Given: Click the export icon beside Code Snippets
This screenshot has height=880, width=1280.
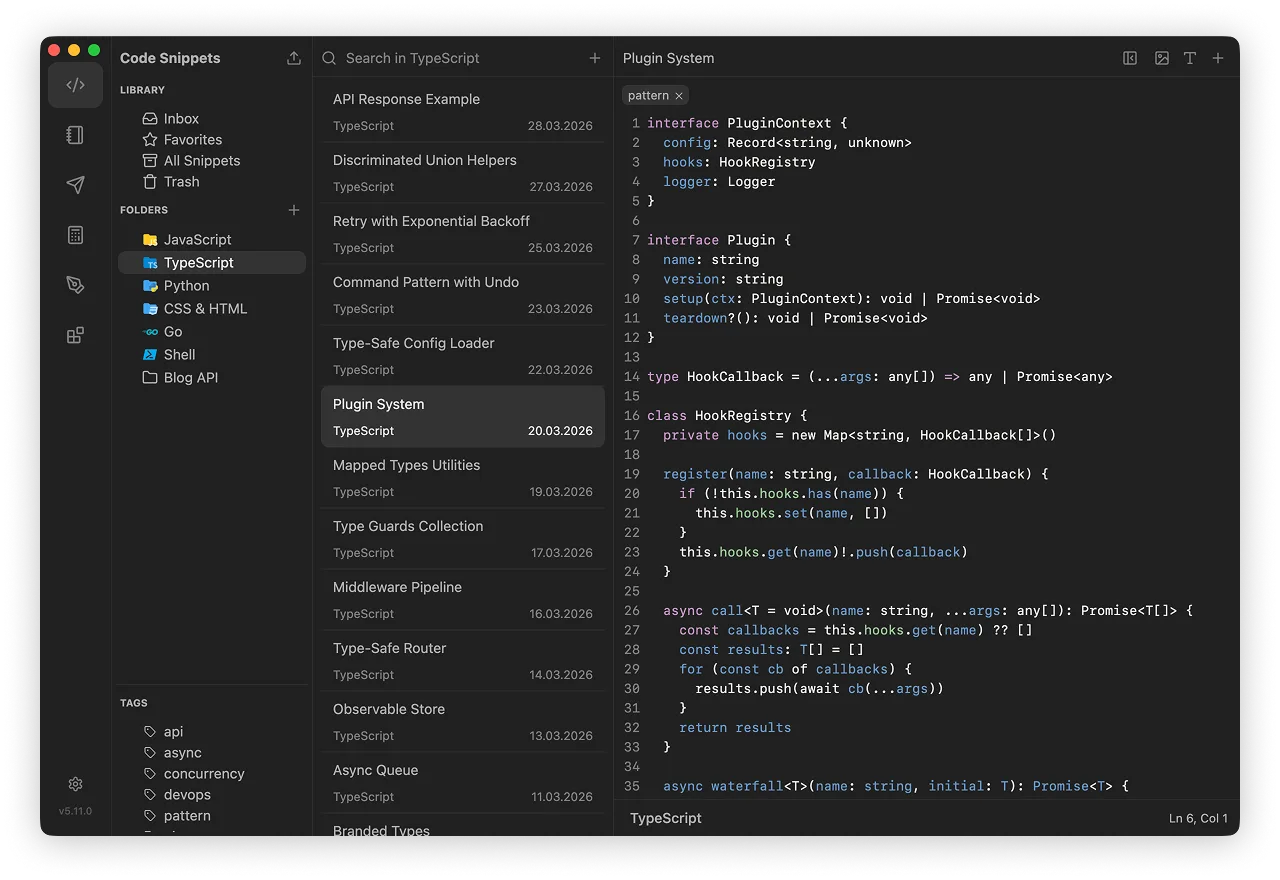Looking at the screenshot, I should tap(294, 58).
